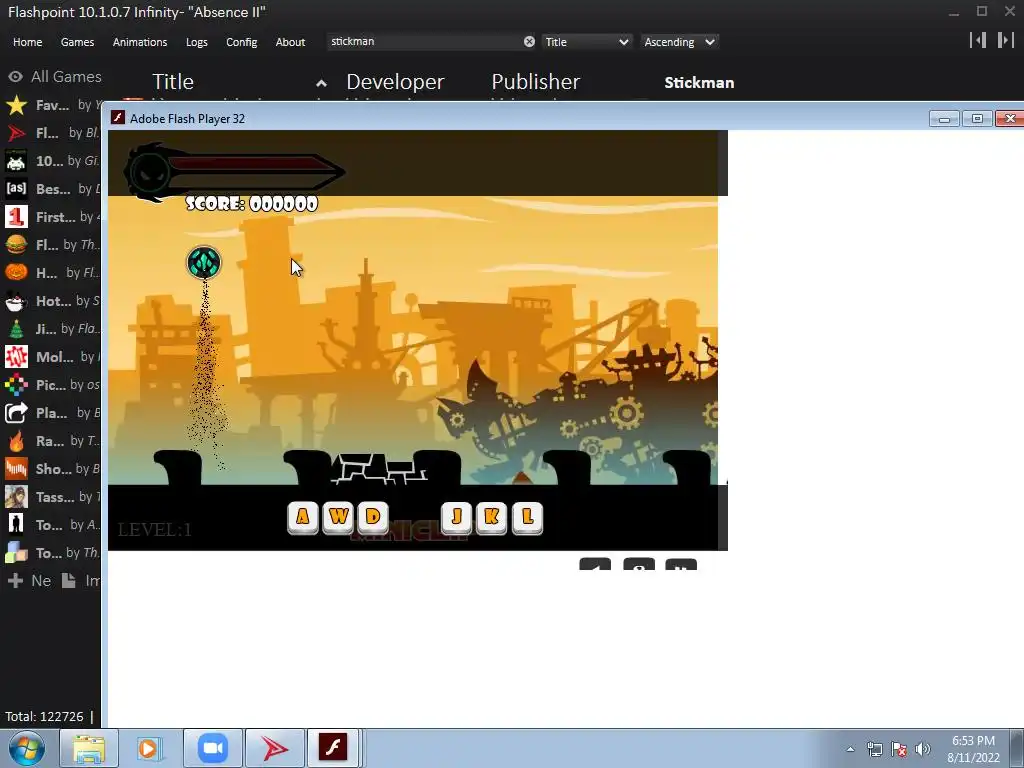This screenshot has width=1024, height=768.
Task: Click the volume speaker tray icon
Action: (923, 749)
